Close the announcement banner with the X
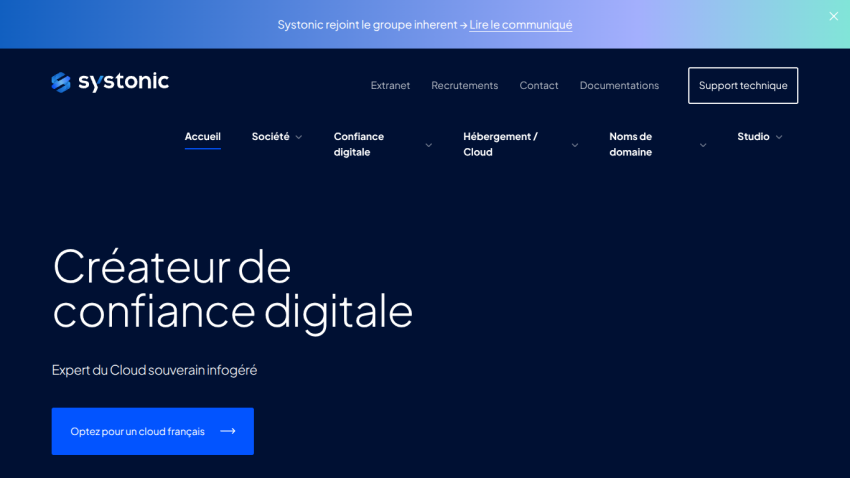850x478 pixels. pos(833,16)
